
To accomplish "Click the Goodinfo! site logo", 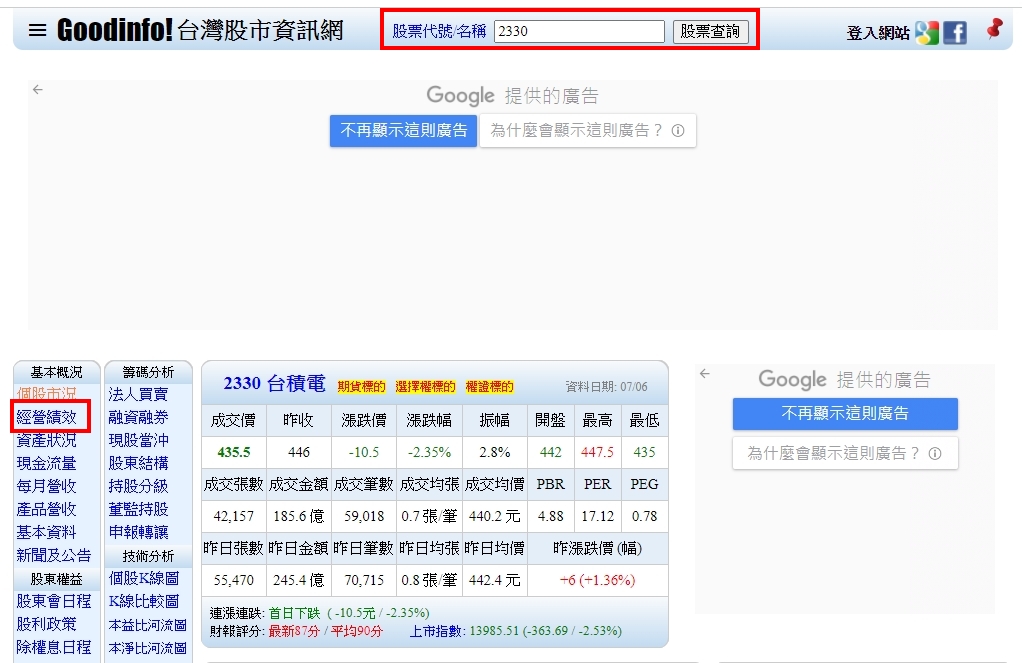I will [200, 30].
